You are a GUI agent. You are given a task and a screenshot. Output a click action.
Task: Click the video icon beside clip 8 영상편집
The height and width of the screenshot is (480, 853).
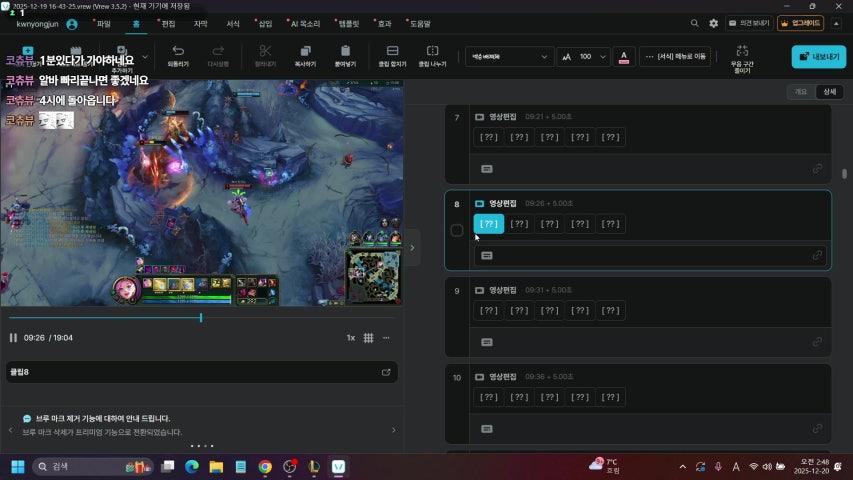click(x=479, y=204)
